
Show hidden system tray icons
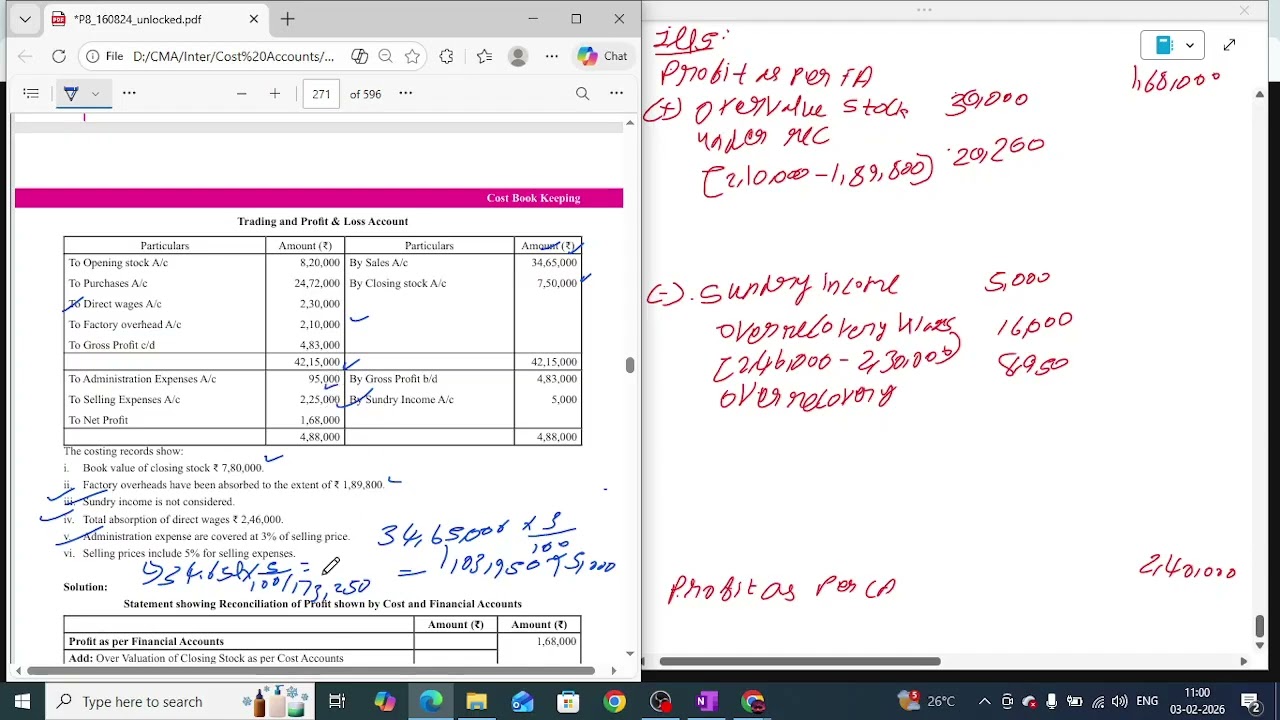(984, 701)
